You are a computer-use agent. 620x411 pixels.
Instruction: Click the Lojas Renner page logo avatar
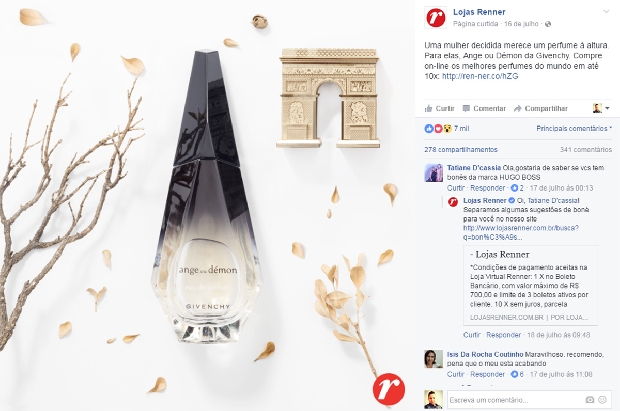(435, 18)
